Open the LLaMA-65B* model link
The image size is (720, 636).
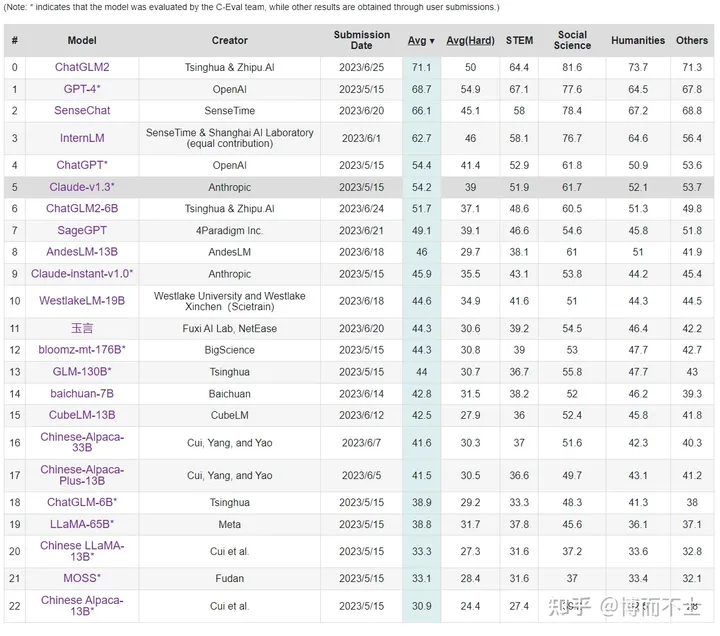(x=82, y=524)
